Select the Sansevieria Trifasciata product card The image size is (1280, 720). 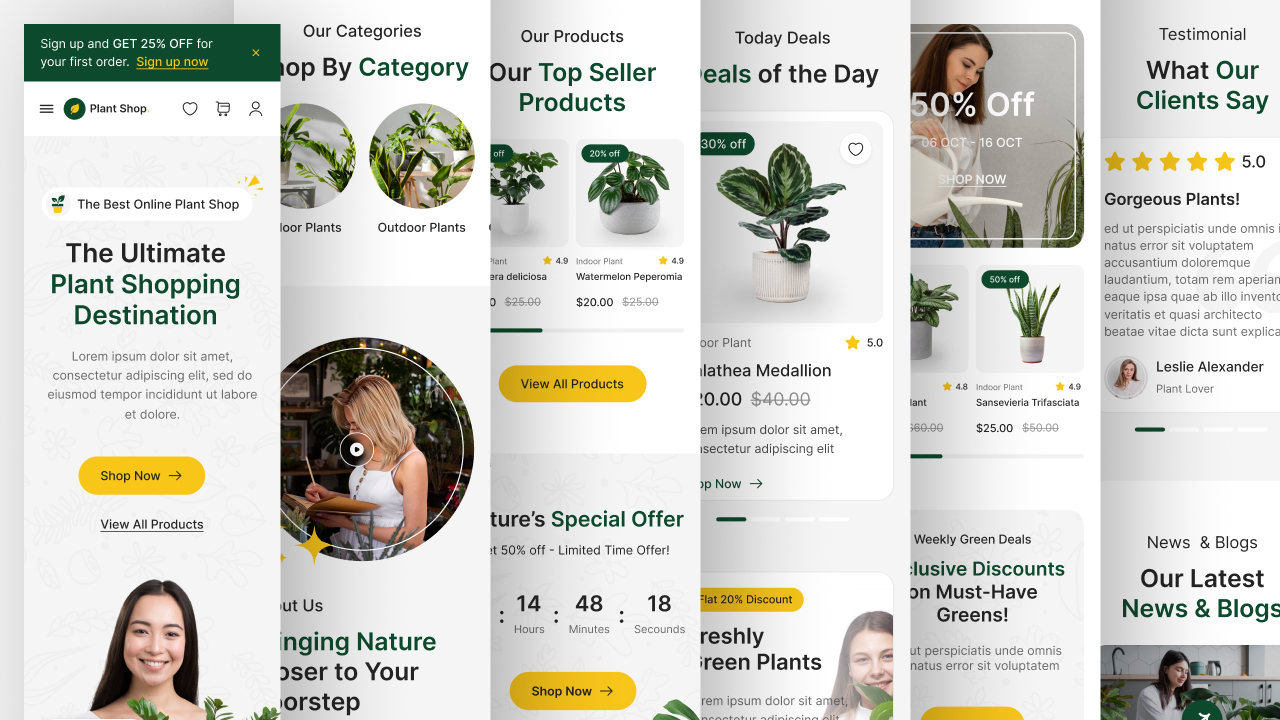[1030, 352]
